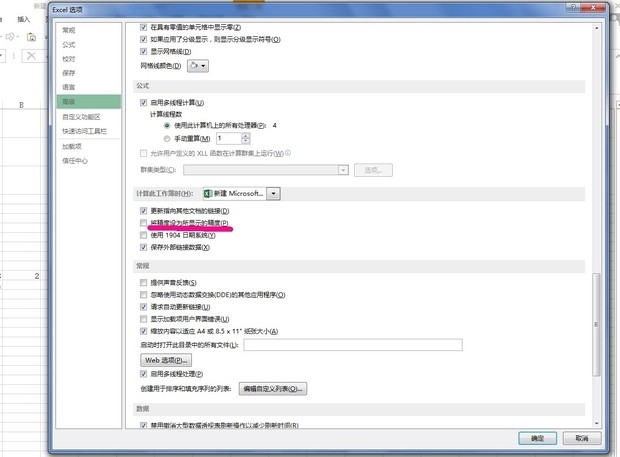Select 公式 category in sidebar
This screenshot has height=457, width=620.
pyautogui.click(x=68, y=45)
